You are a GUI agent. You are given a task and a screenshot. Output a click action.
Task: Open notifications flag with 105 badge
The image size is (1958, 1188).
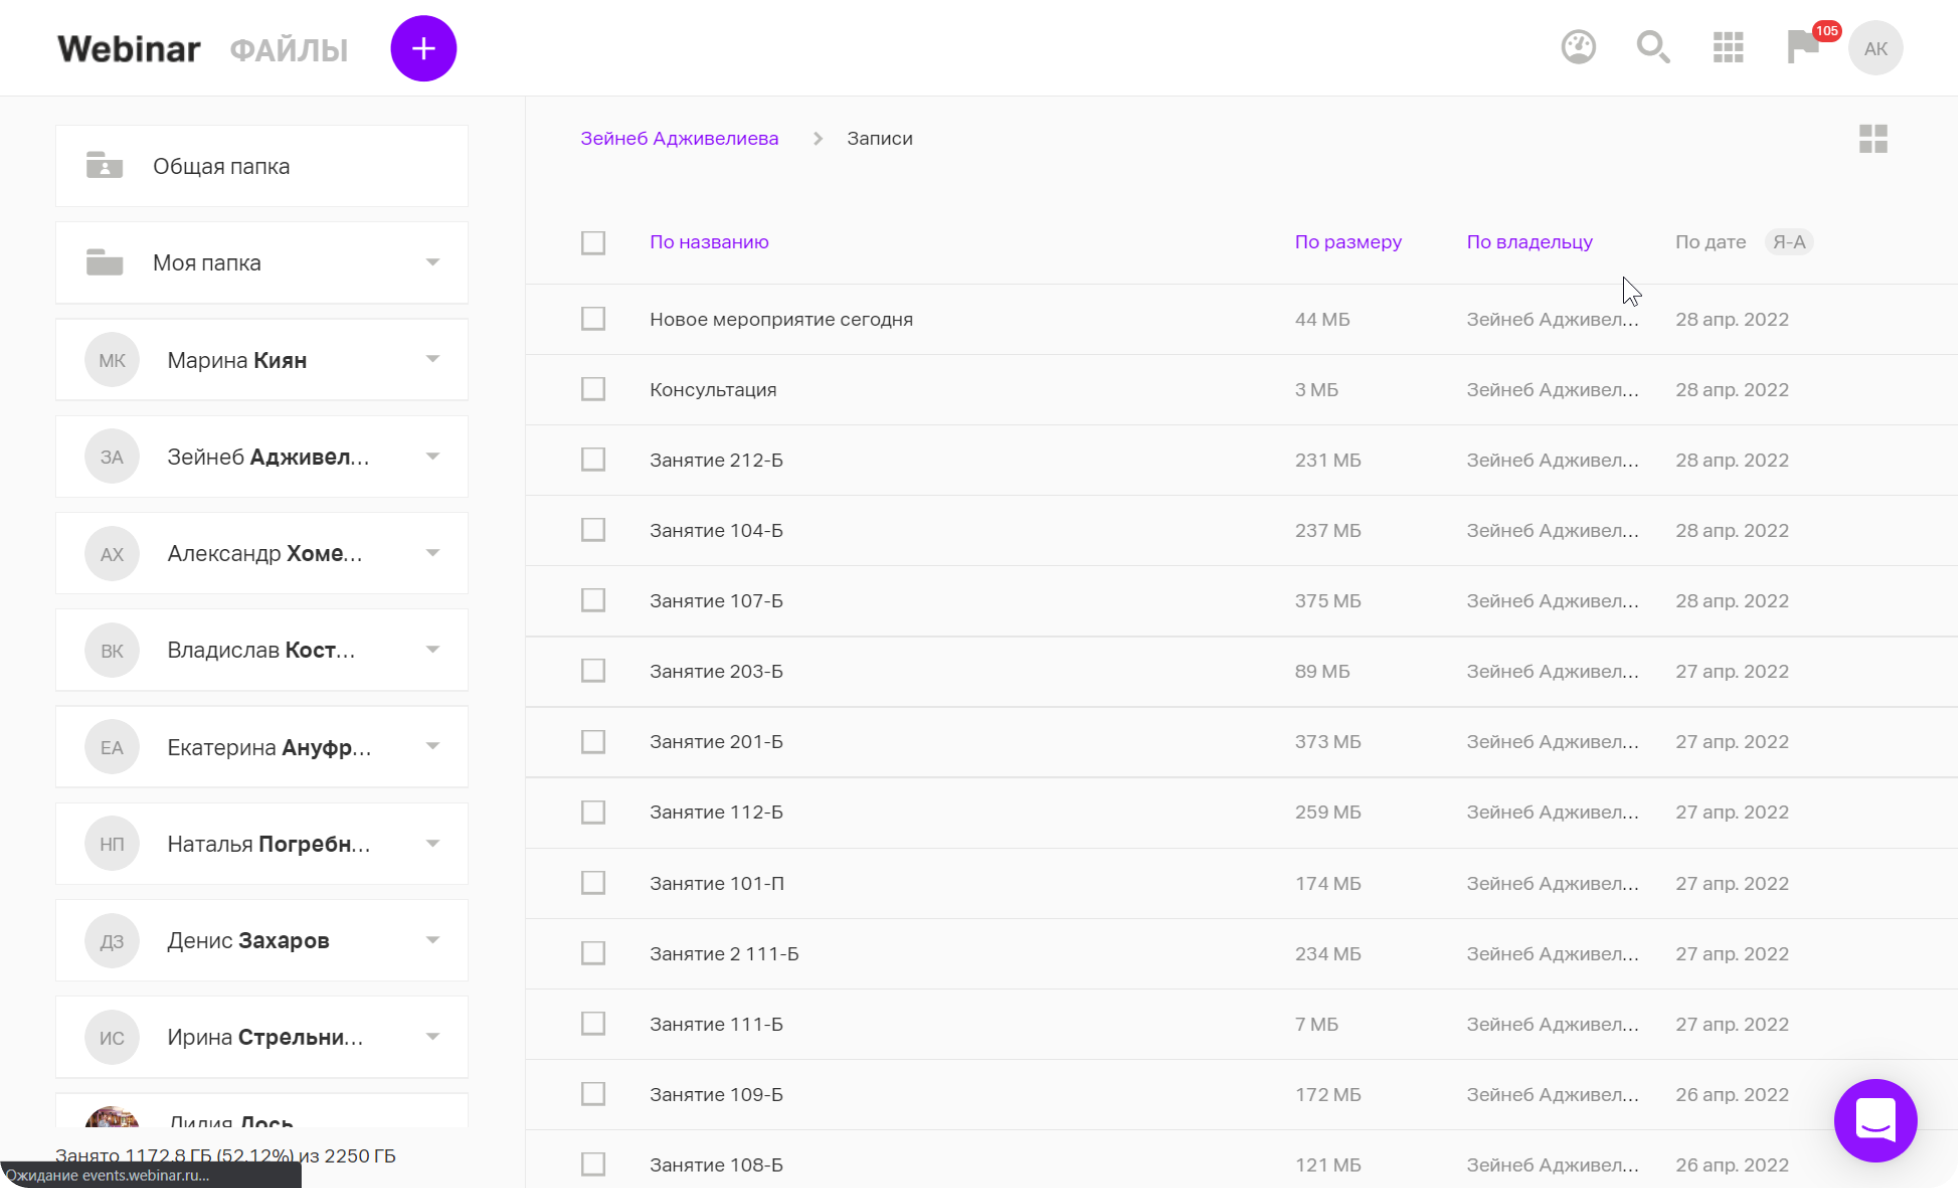click(1803, 47)
